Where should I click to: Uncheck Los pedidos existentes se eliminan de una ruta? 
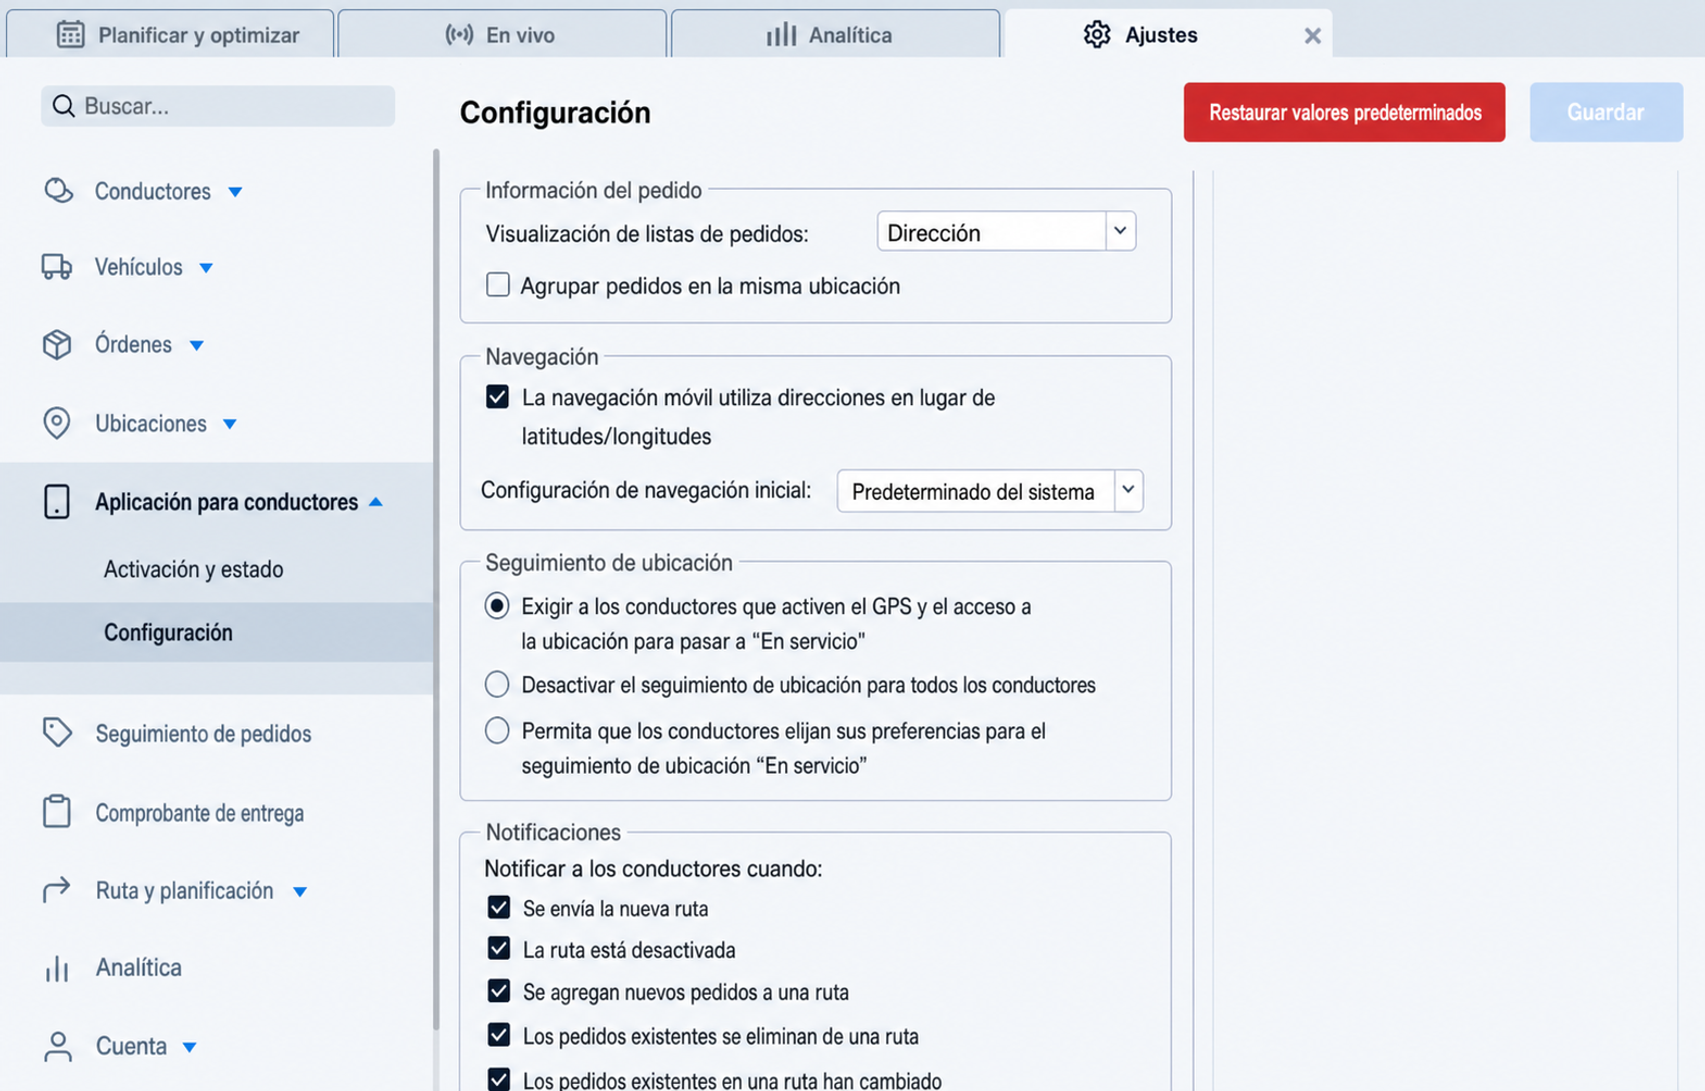pyautogui.click(x=498, y=1035)
